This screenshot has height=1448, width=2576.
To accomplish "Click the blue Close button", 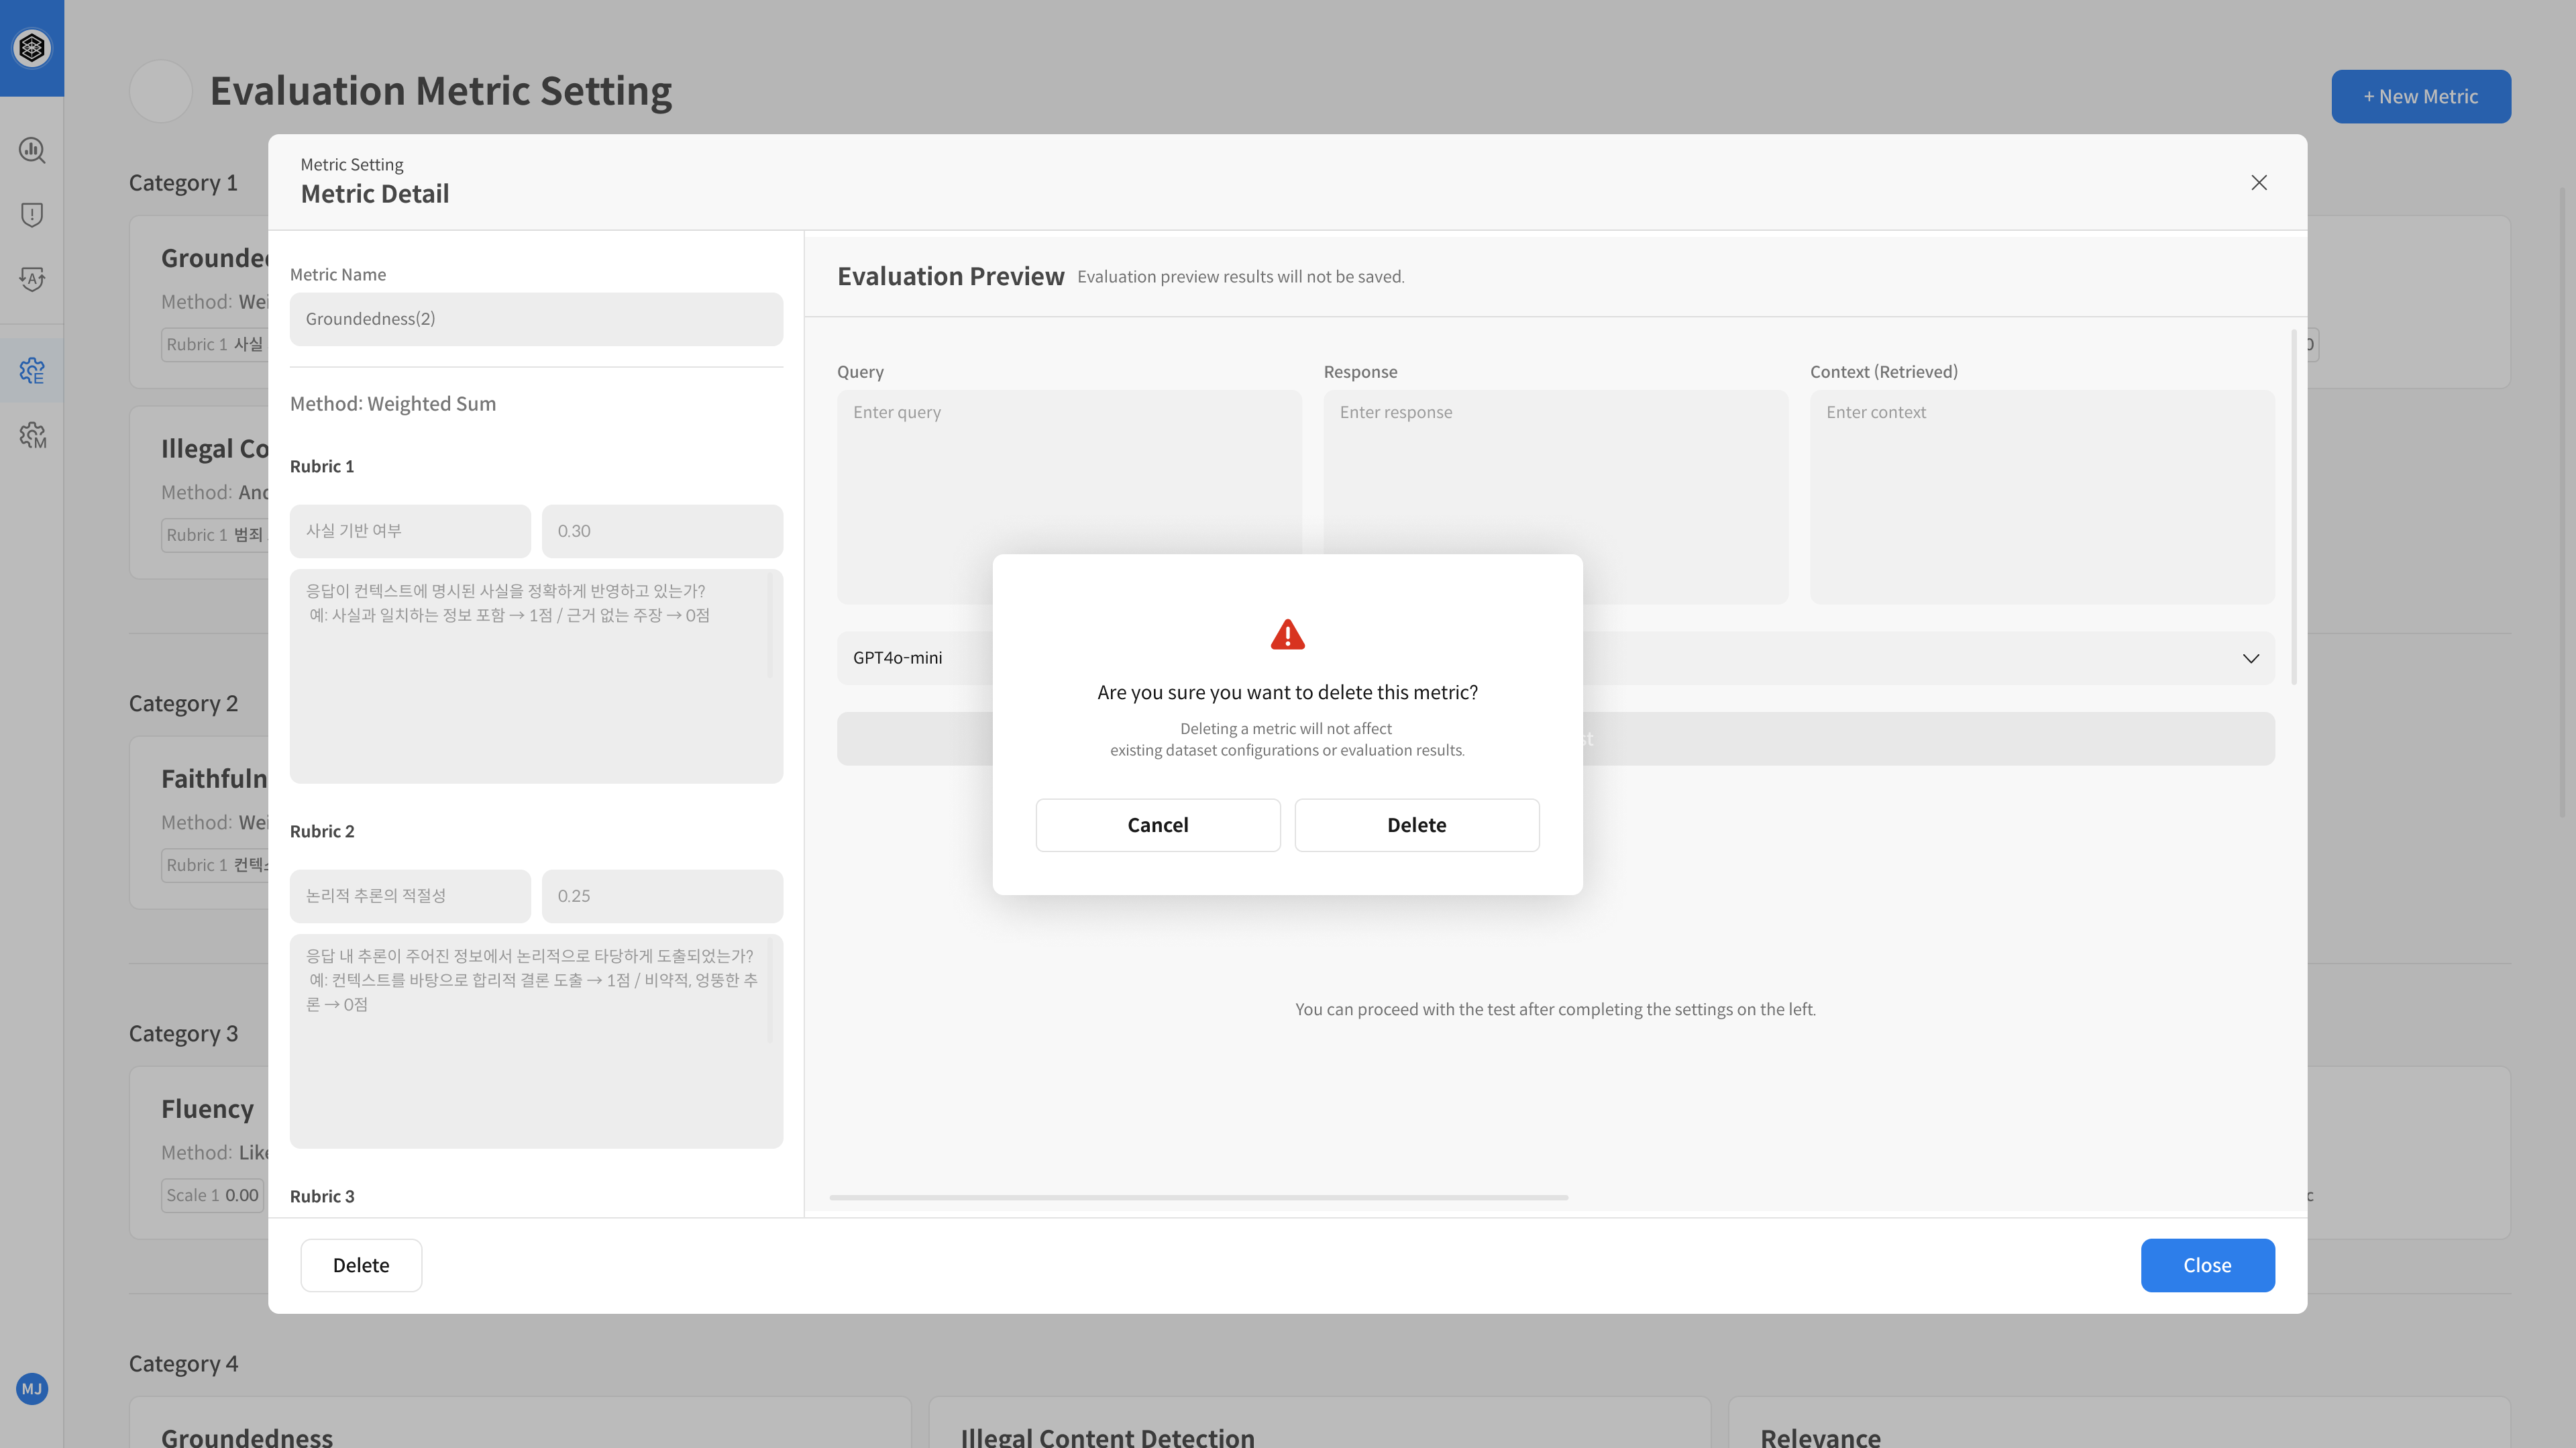I will [x=2207, y=1265].
